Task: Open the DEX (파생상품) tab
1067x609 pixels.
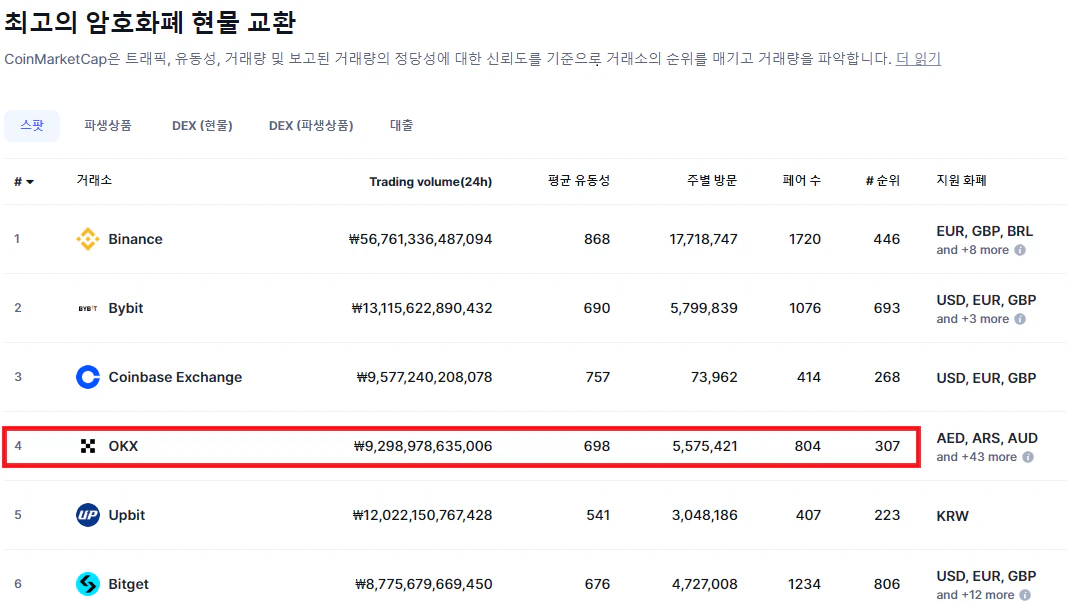Action: click(311, 125)
